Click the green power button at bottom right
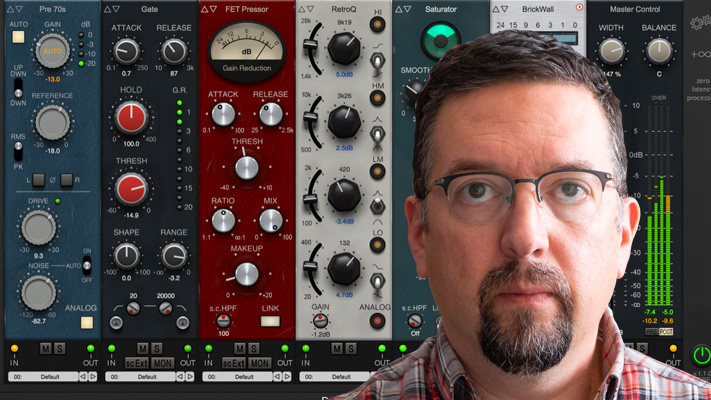The image size is (711, 400). tap(702, 355)
